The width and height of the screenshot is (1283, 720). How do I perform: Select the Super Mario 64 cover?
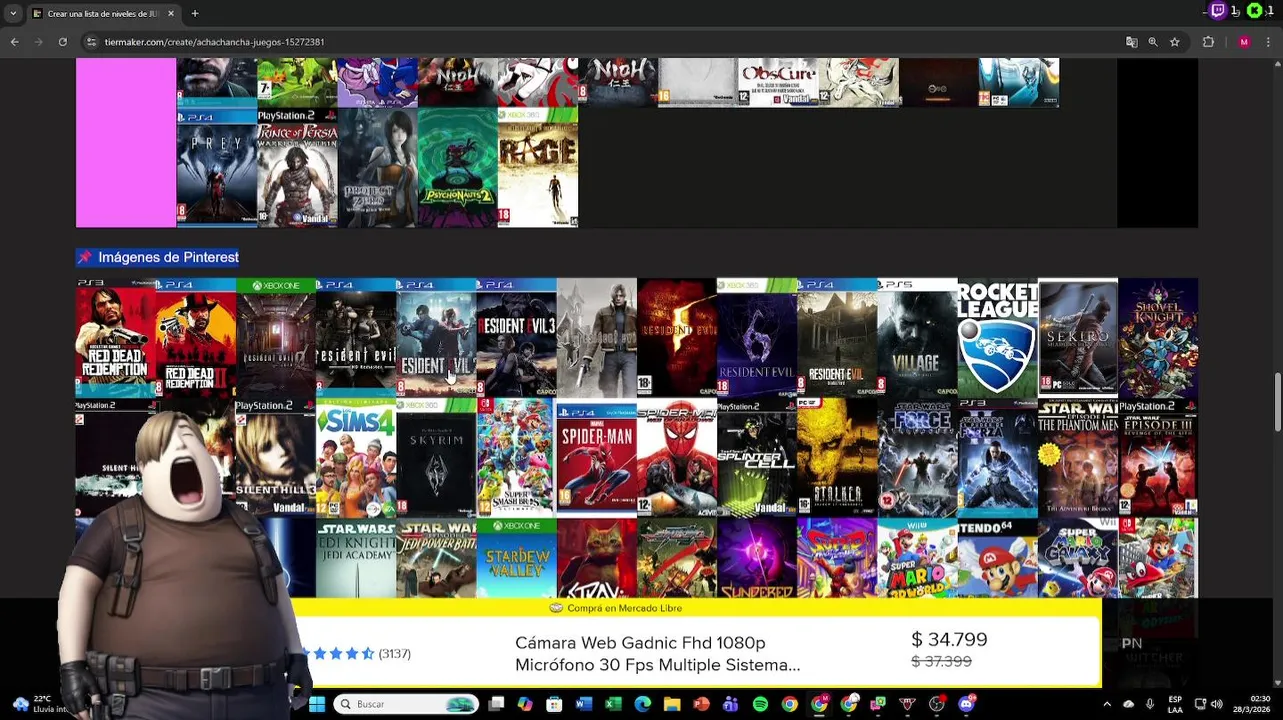(x=998, y=558)
